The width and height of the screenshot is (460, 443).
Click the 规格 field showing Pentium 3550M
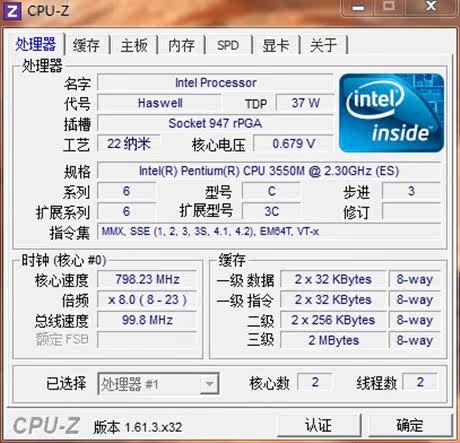point(269,171)
